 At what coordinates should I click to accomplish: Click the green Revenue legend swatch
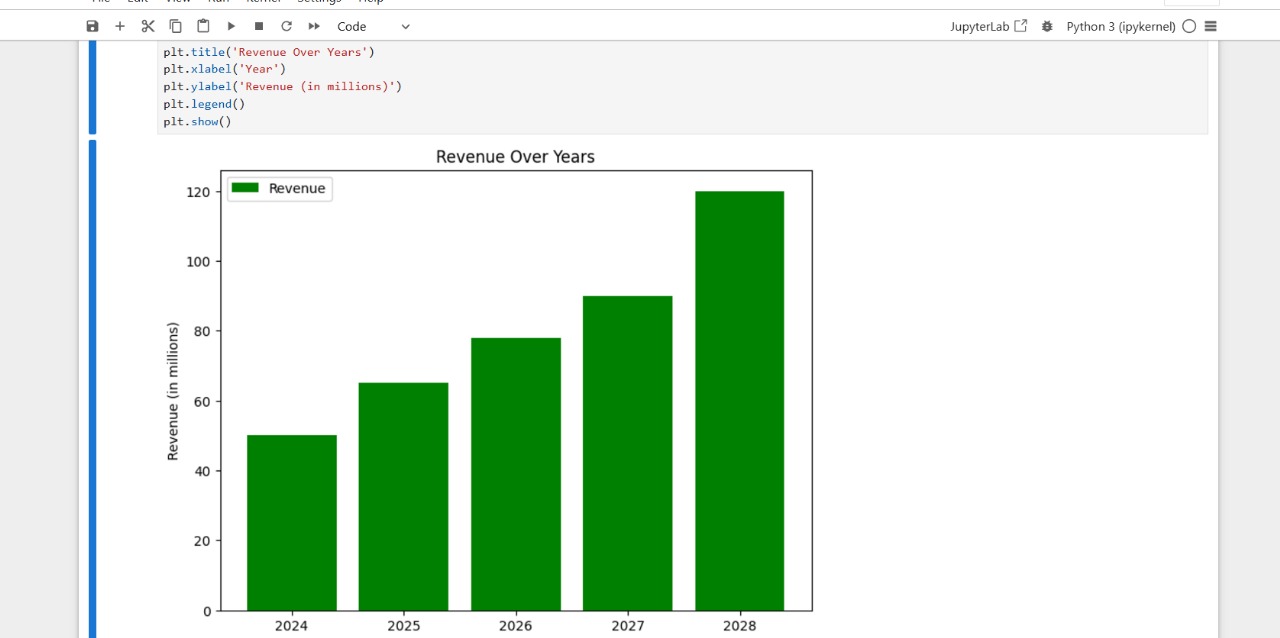pos(245,188)
